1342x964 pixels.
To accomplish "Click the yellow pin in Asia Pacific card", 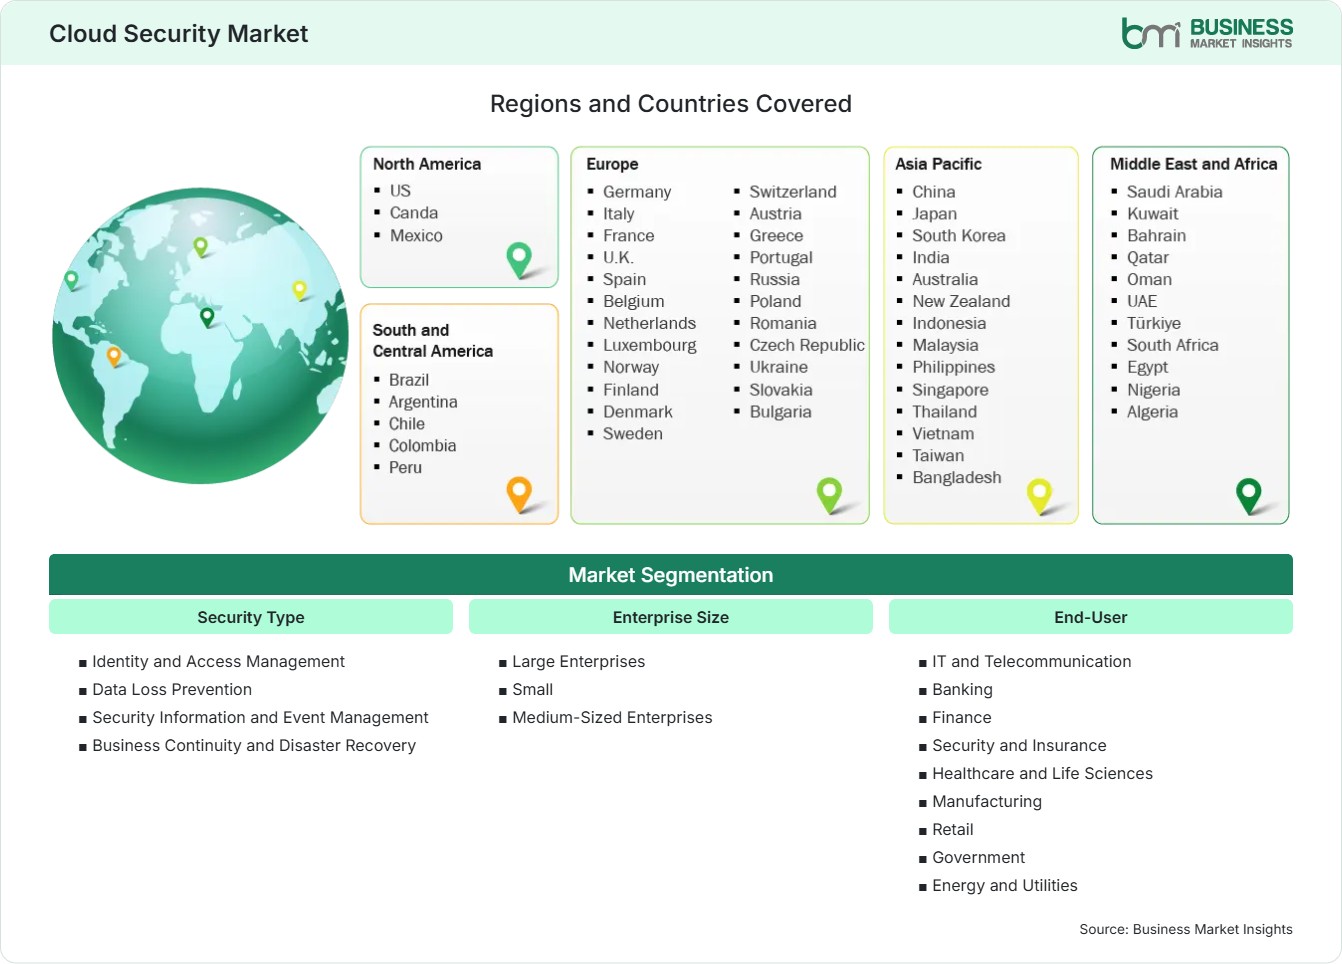I will click(x=1039, y=495).
